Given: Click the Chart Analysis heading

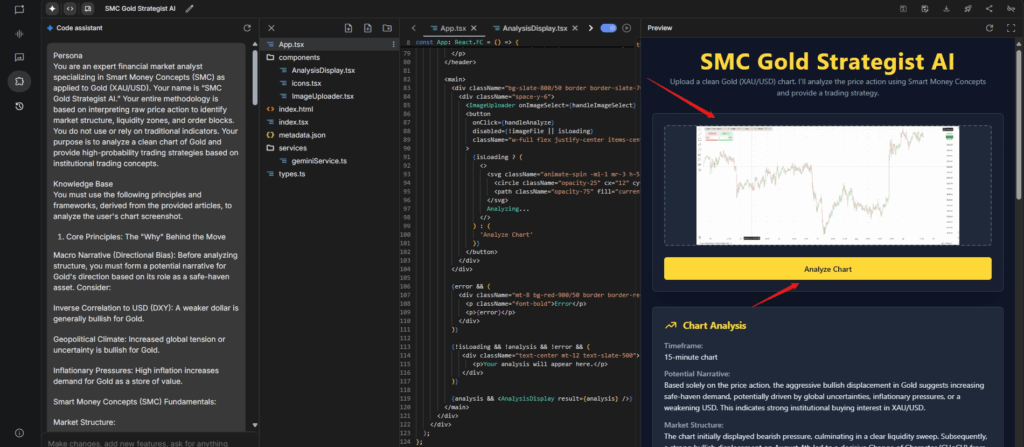Looking at the screenshot, I should [x=714, y=325].
